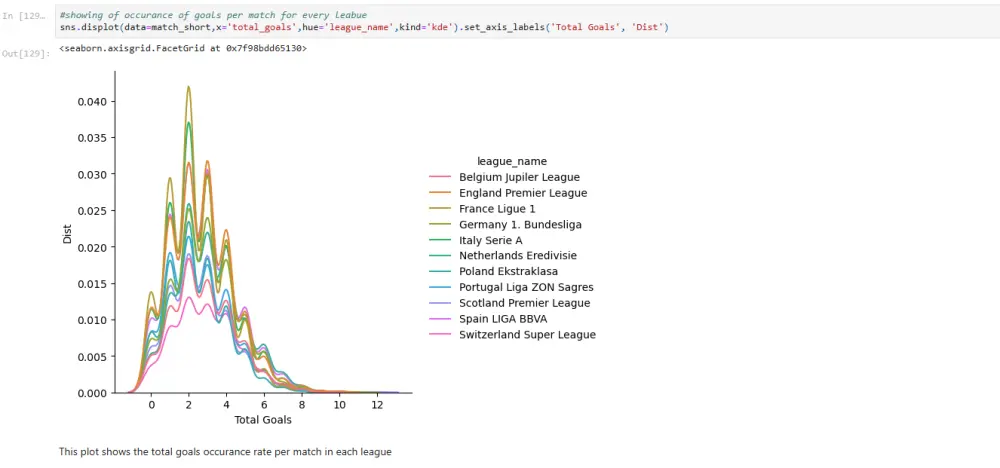Click the 0.040 y-axis tick label
1000x468 pixels.
point(92,101)
